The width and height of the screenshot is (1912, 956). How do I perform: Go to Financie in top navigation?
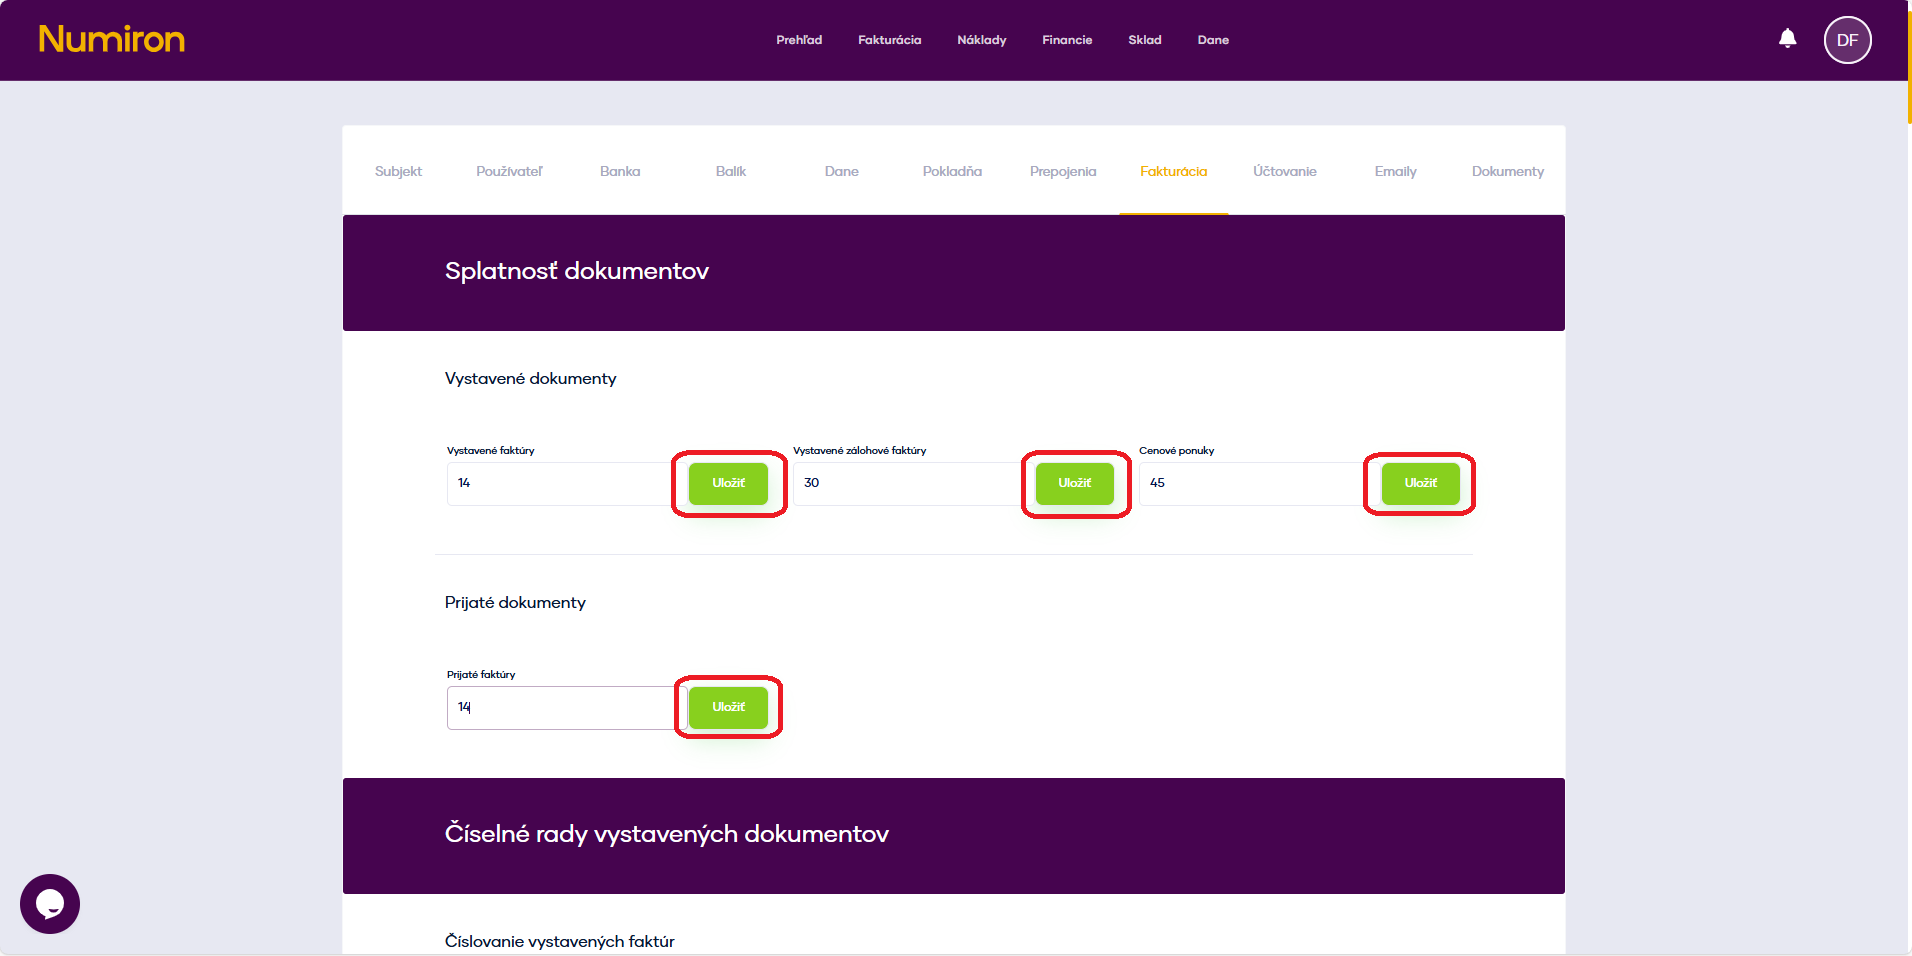[1066, 40]
